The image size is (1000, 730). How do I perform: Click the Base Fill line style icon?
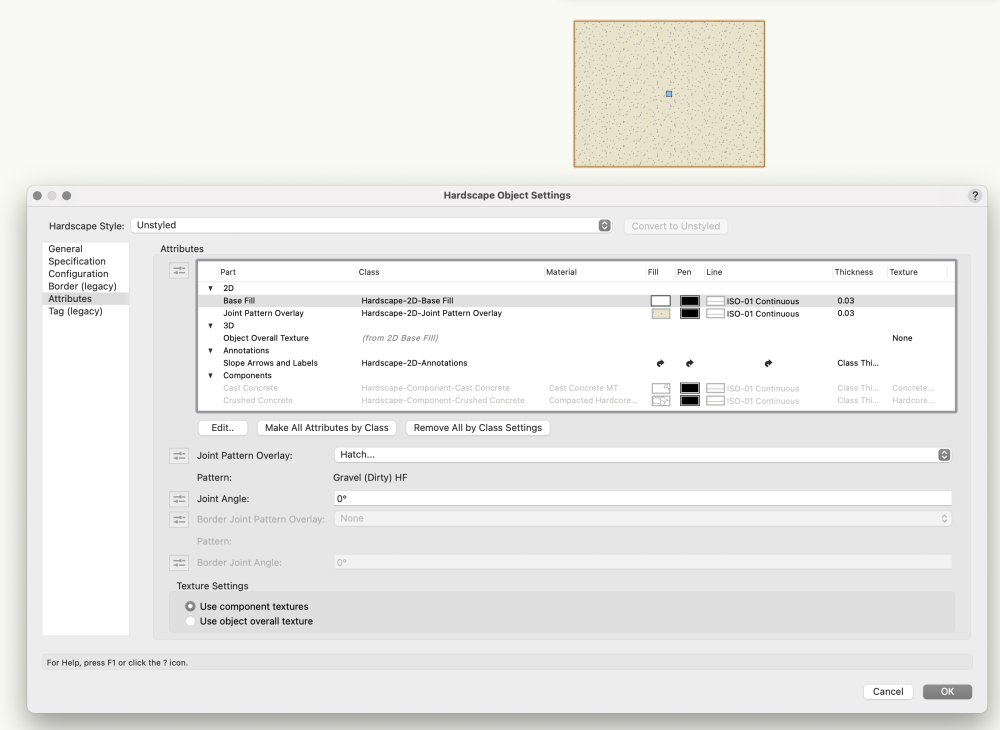click(x=715, y=301)
